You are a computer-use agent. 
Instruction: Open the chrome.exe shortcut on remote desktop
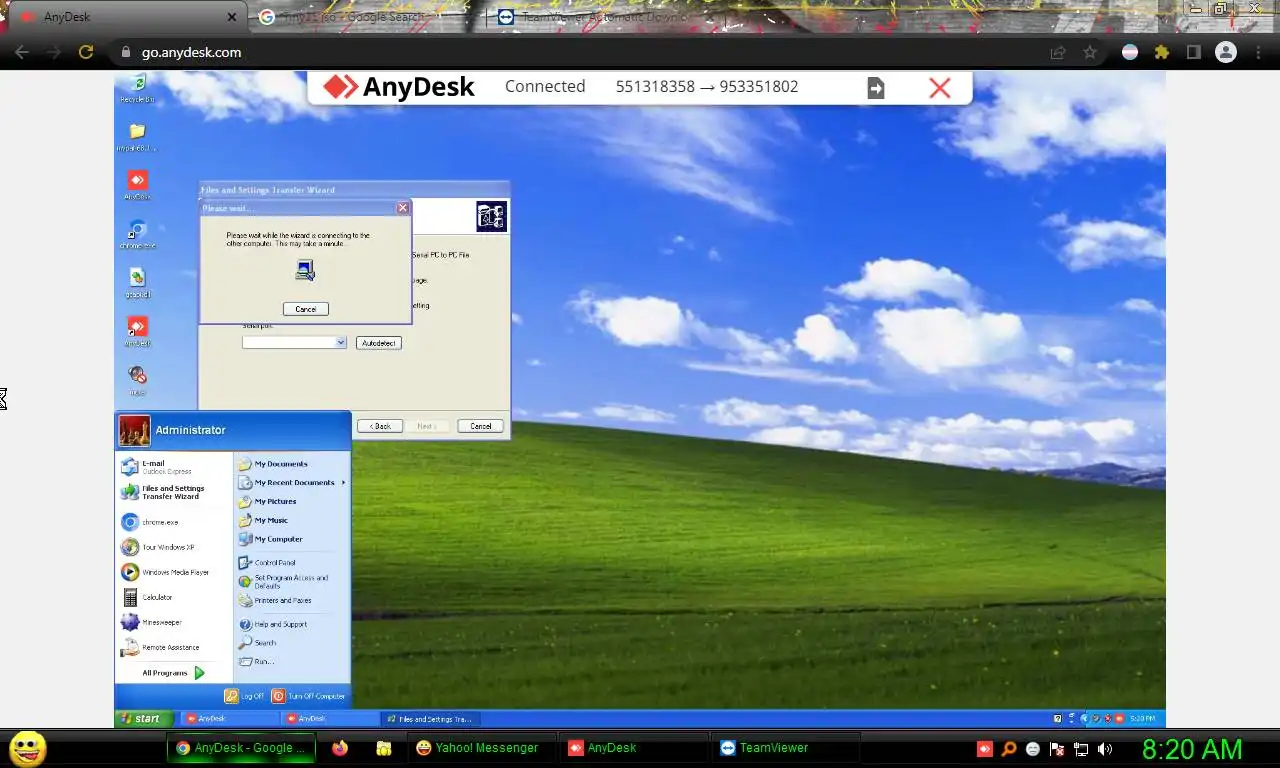tap(137, 234)
